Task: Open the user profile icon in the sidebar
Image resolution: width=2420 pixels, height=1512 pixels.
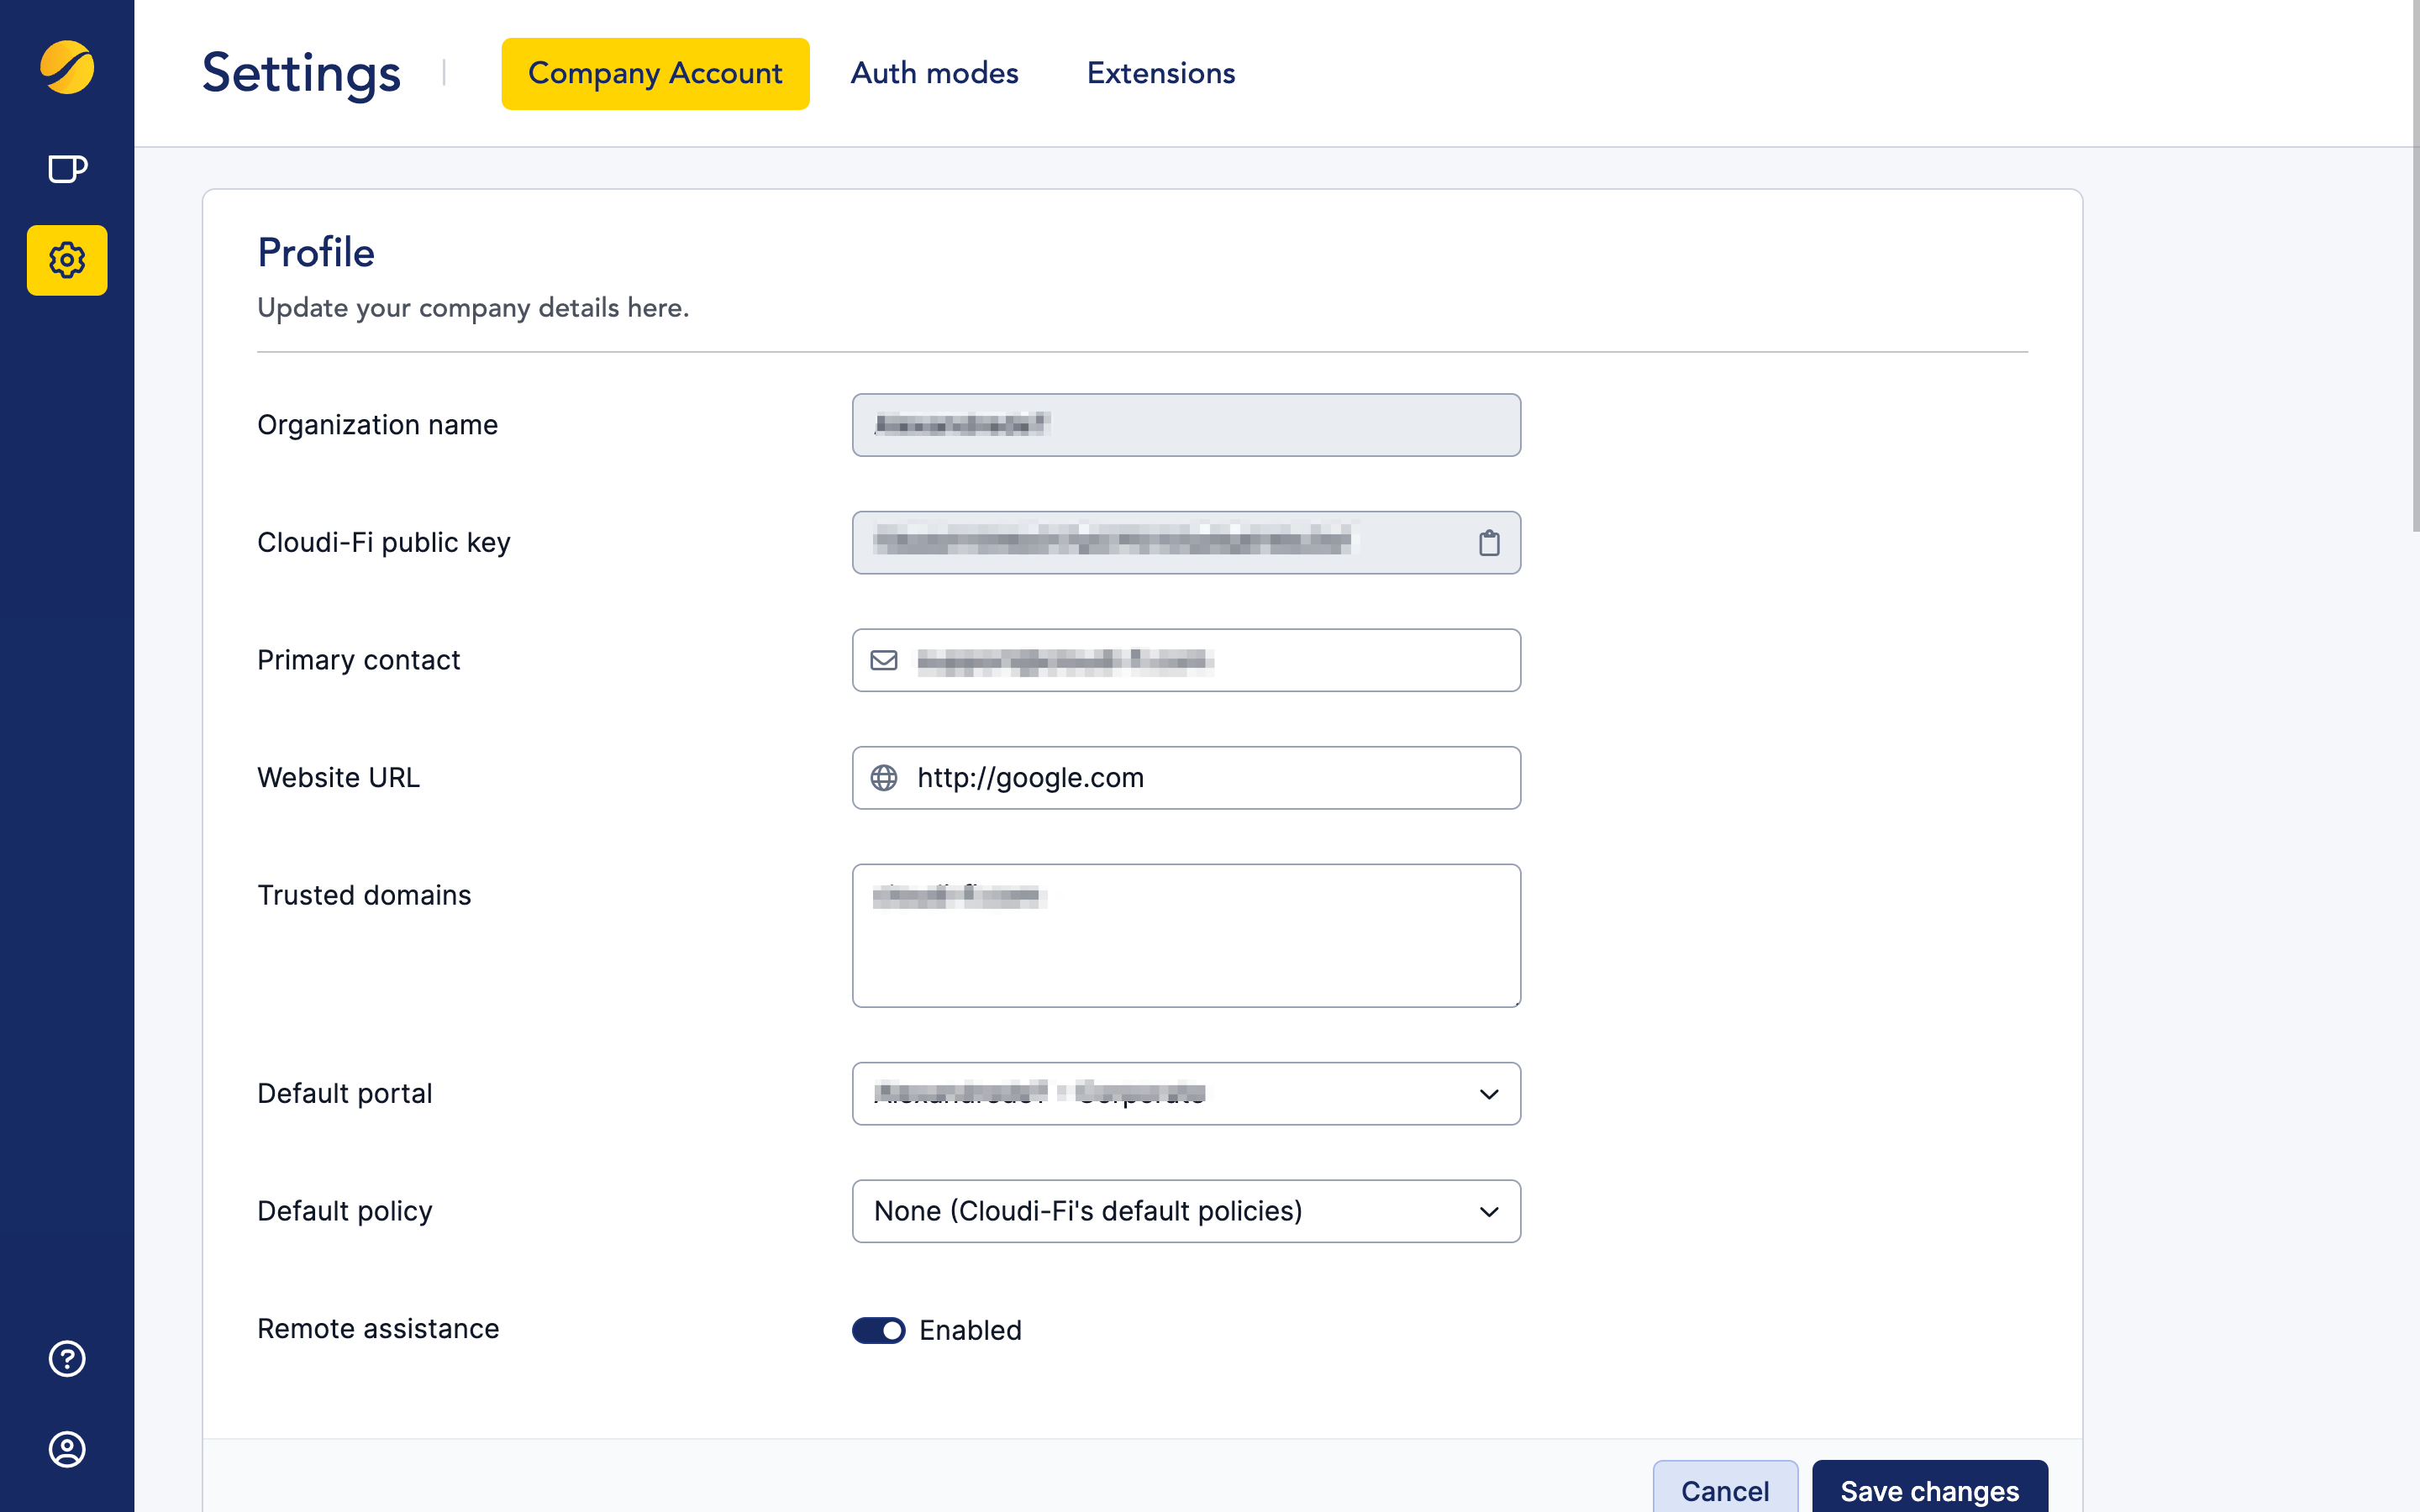Action: coord(67,1448)
